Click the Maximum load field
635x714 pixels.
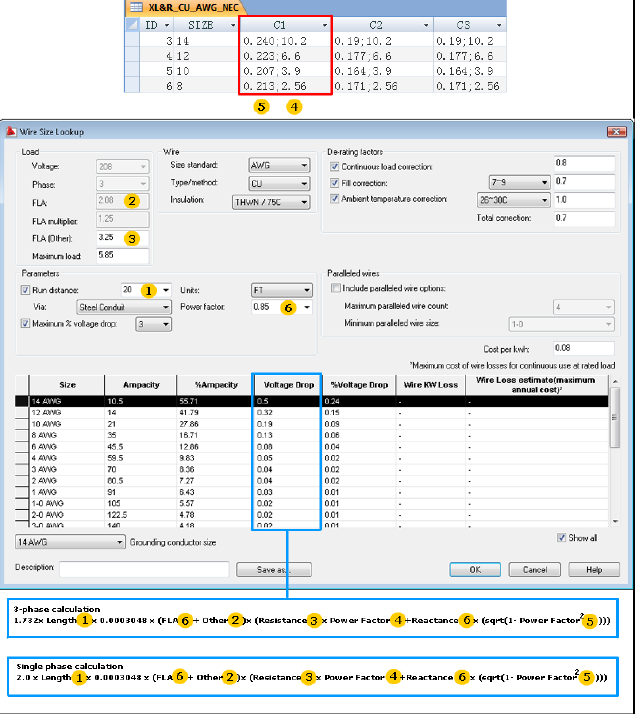(x=122, y=255)
